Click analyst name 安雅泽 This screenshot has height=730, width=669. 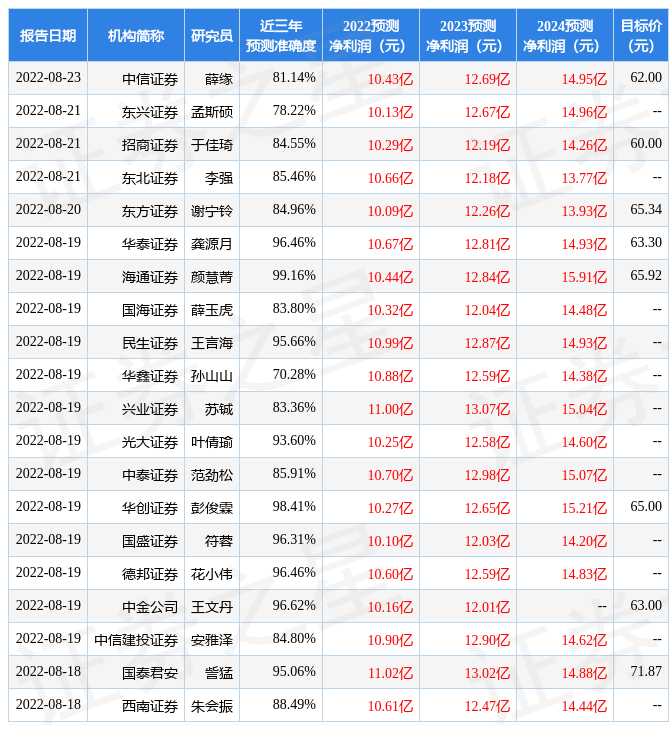point(212,641)
